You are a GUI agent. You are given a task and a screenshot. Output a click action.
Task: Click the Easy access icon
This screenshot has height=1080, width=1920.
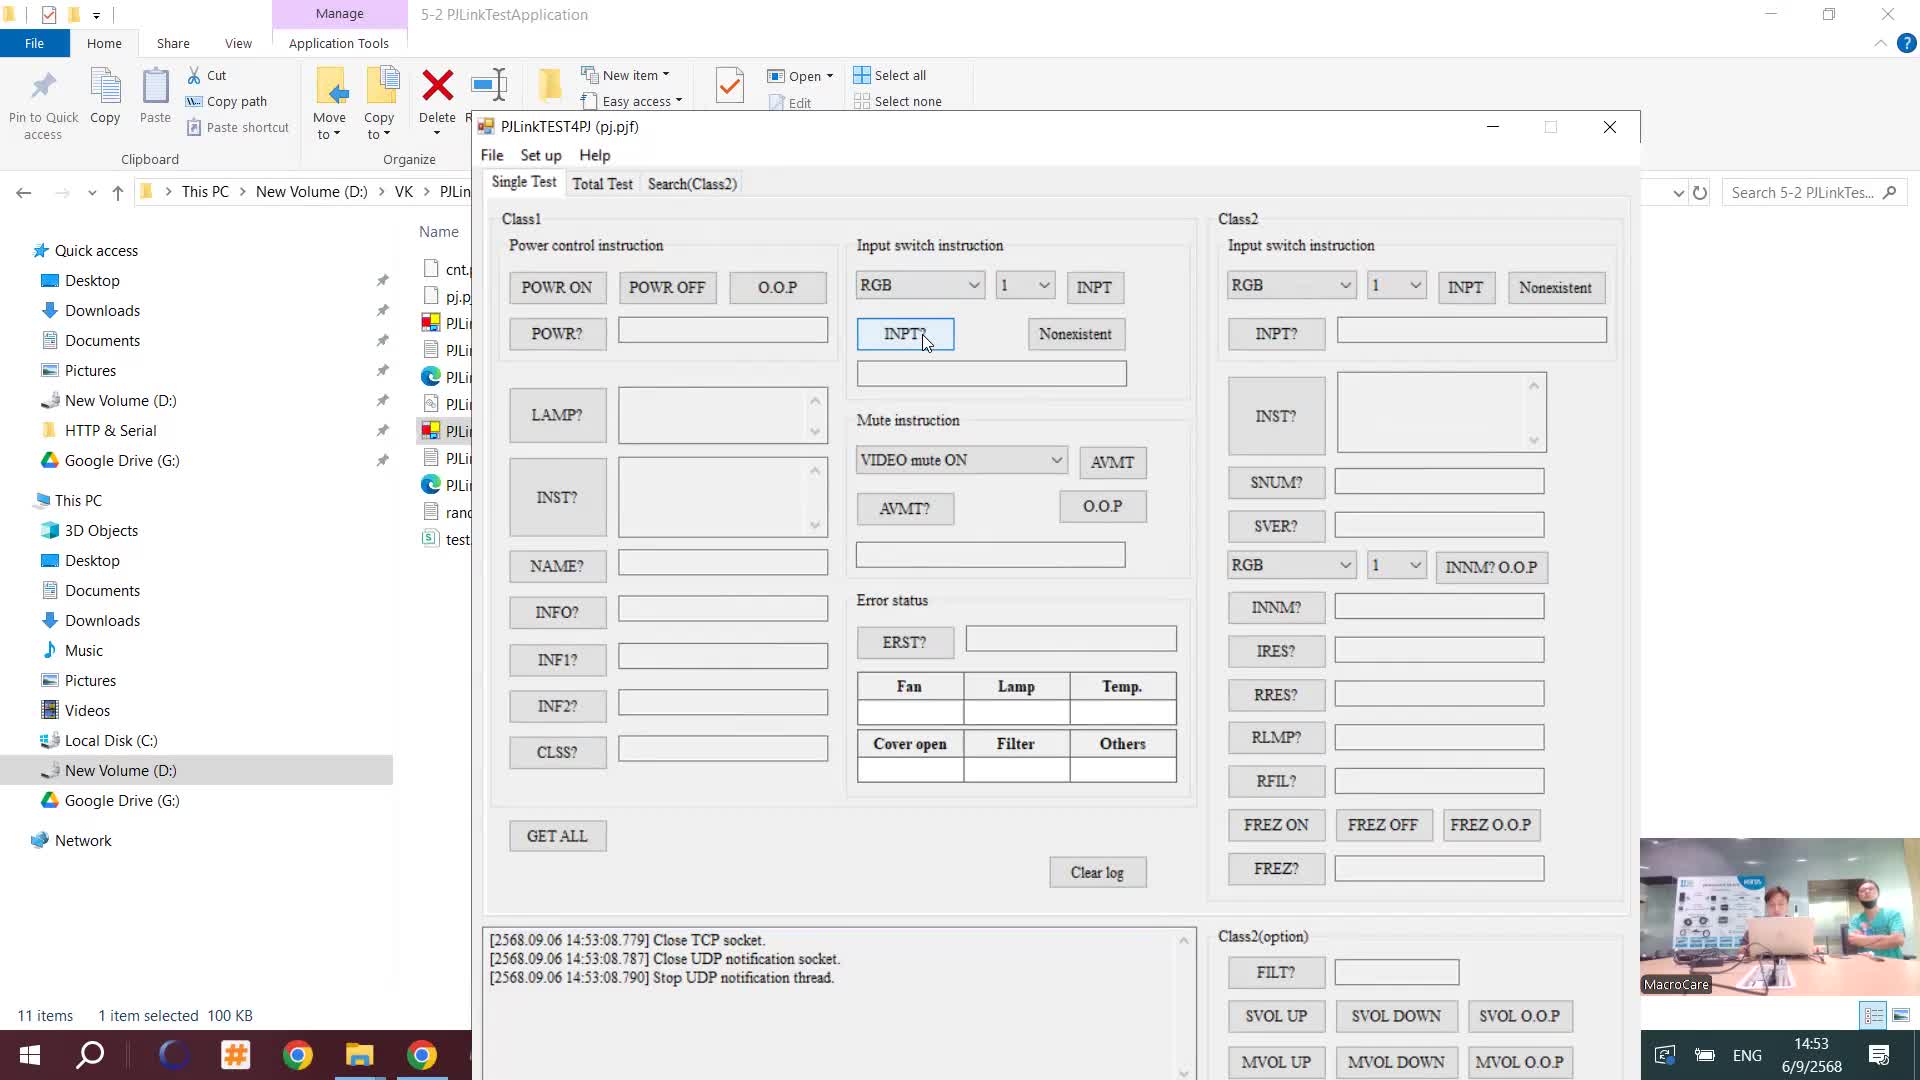(x=632, y=100)
